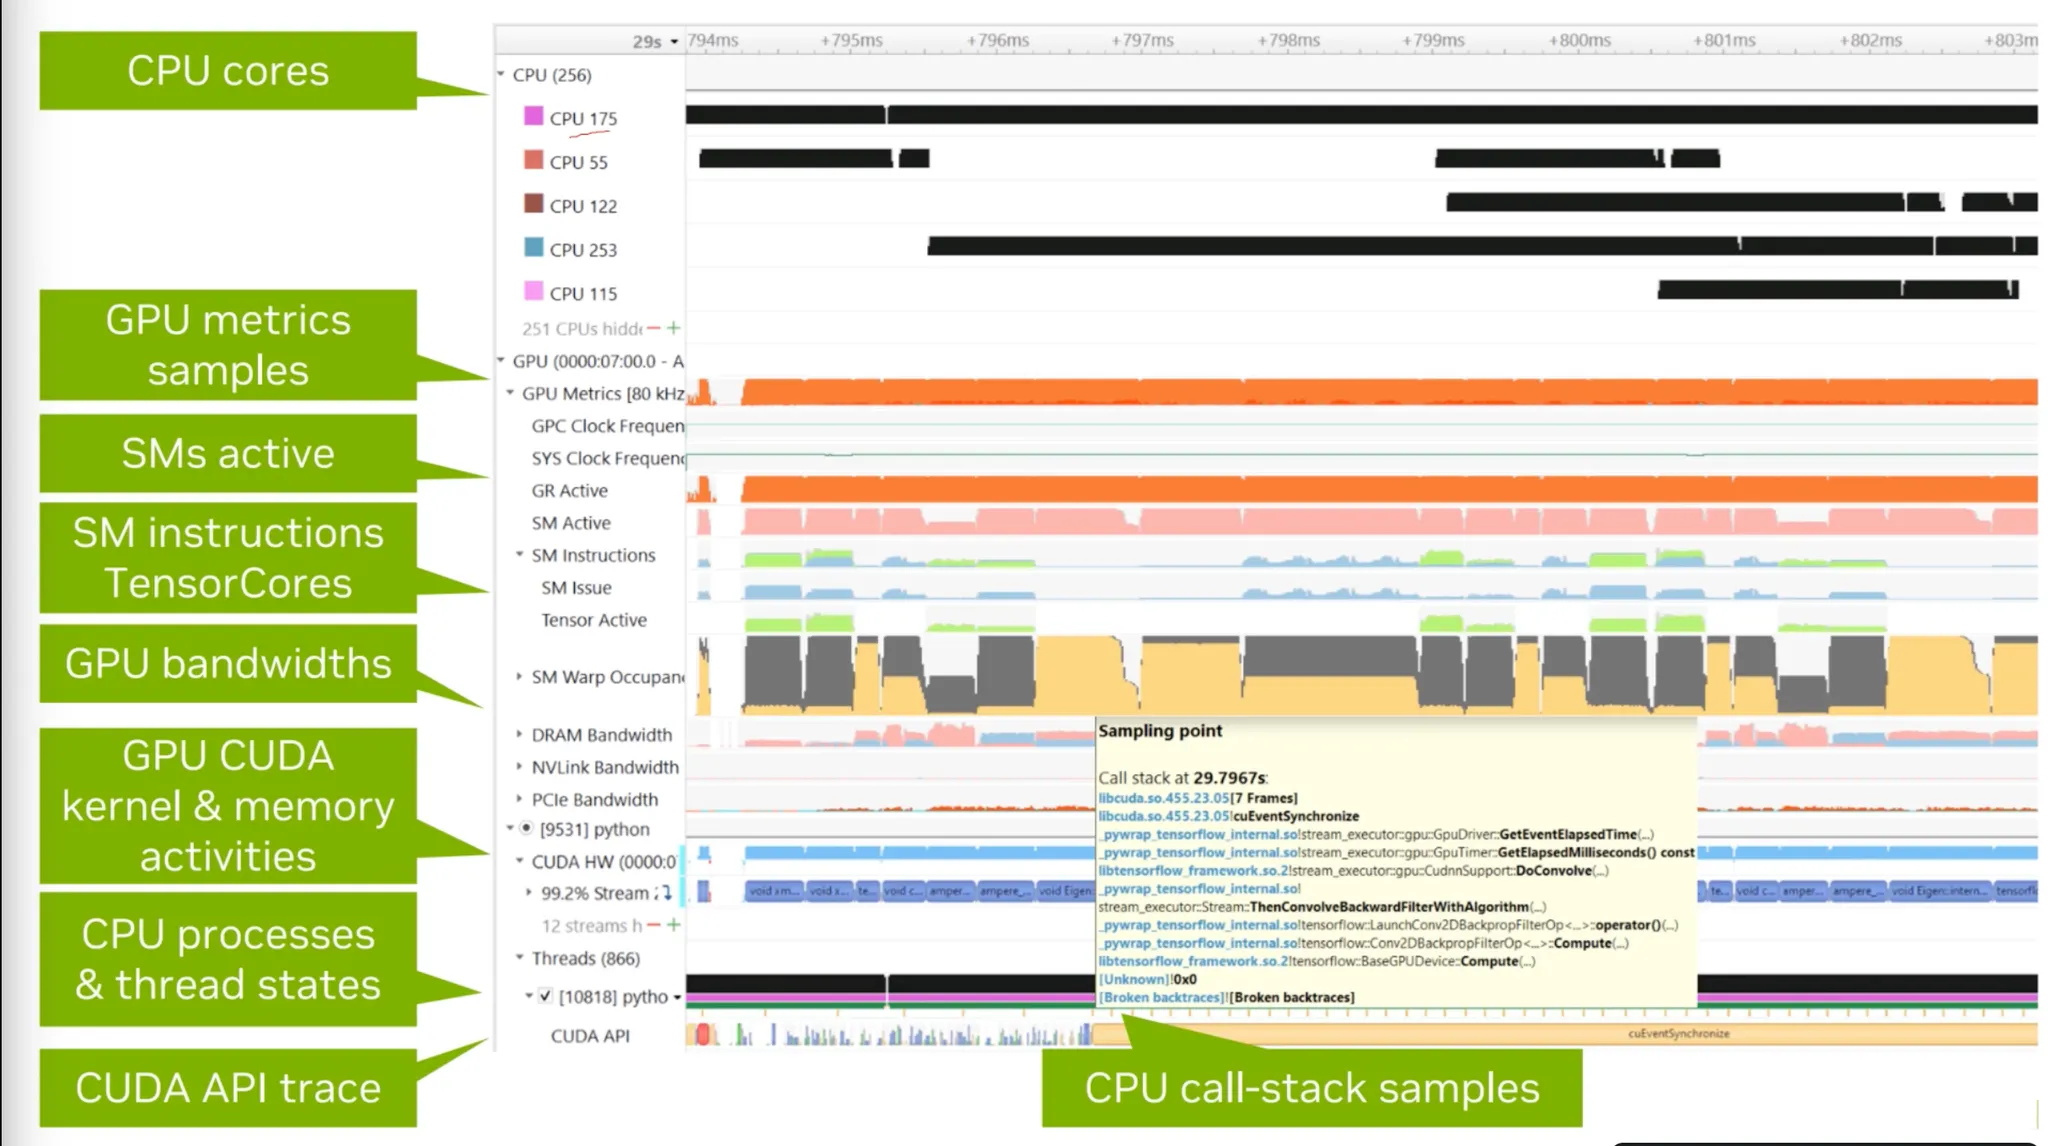Click the red marker in the CUDA API row
Viewport: 2048px width, 1146px height.
tap(703, 1035)
